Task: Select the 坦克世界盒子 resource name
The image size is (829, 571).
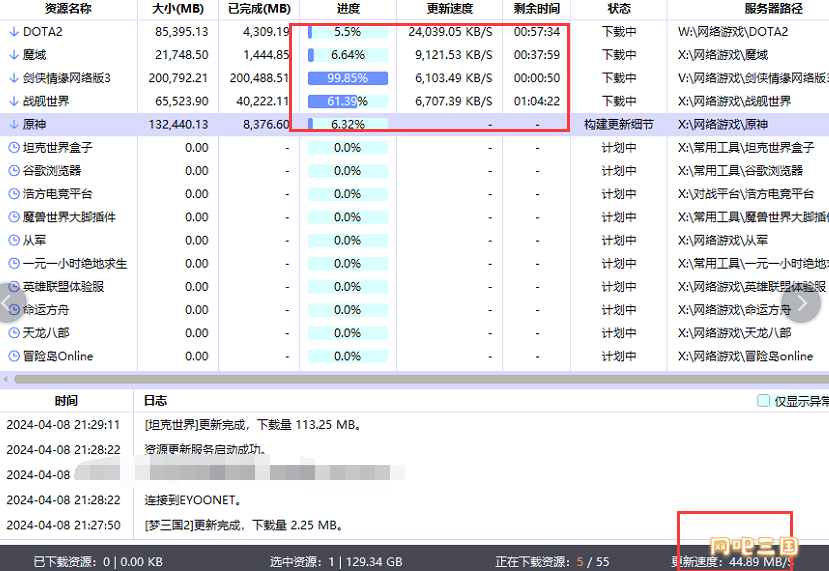Action: [x=58, y=148]
